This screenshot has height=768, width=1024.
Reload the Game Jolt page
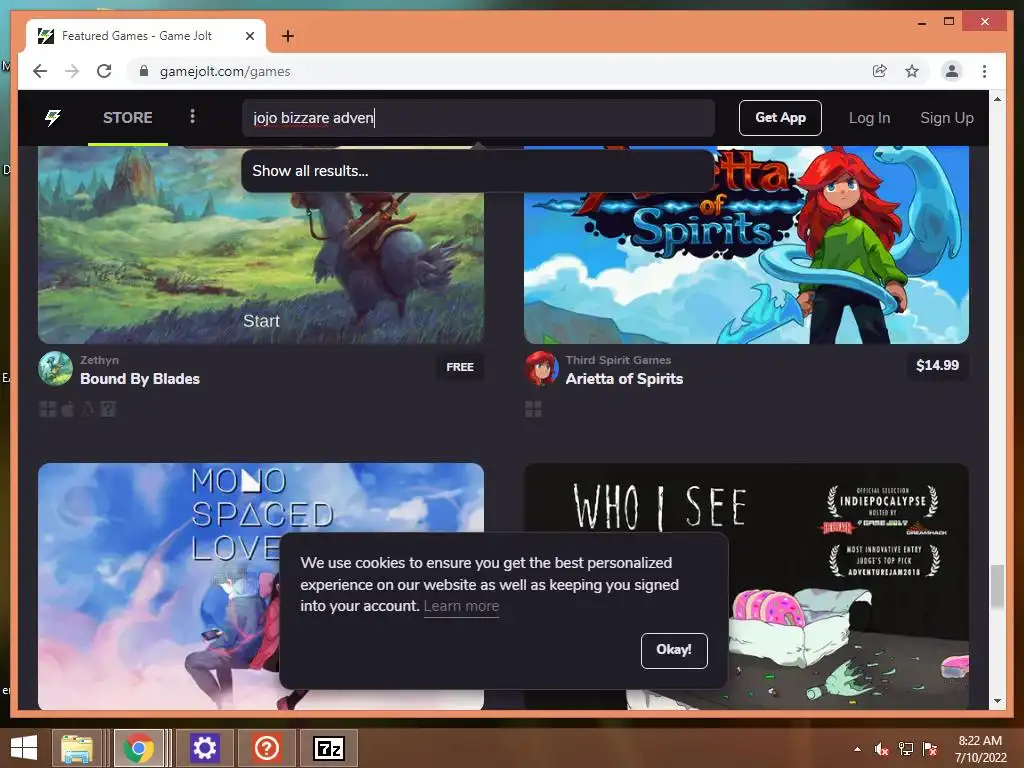(104, 71)
